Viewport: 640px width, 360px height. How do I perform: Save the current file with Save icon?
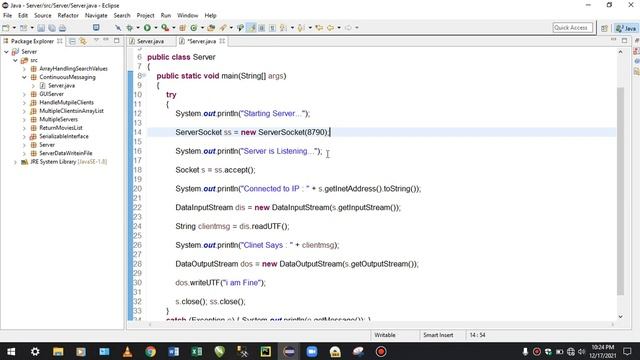click(41, 28)
